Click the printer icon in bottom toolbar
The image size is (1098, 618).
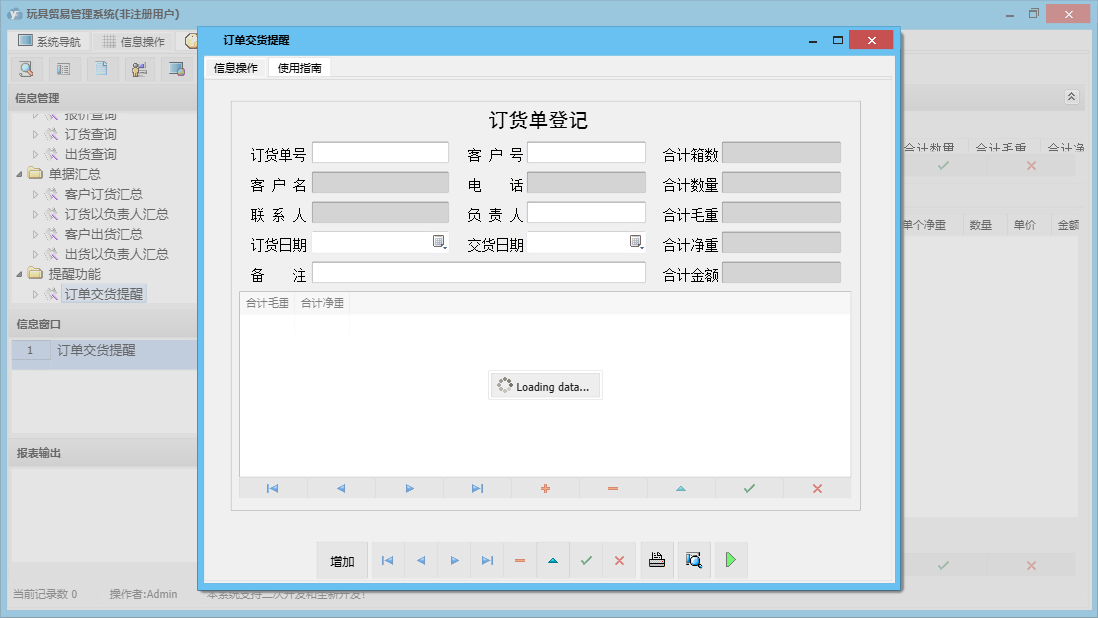[657, 561]
